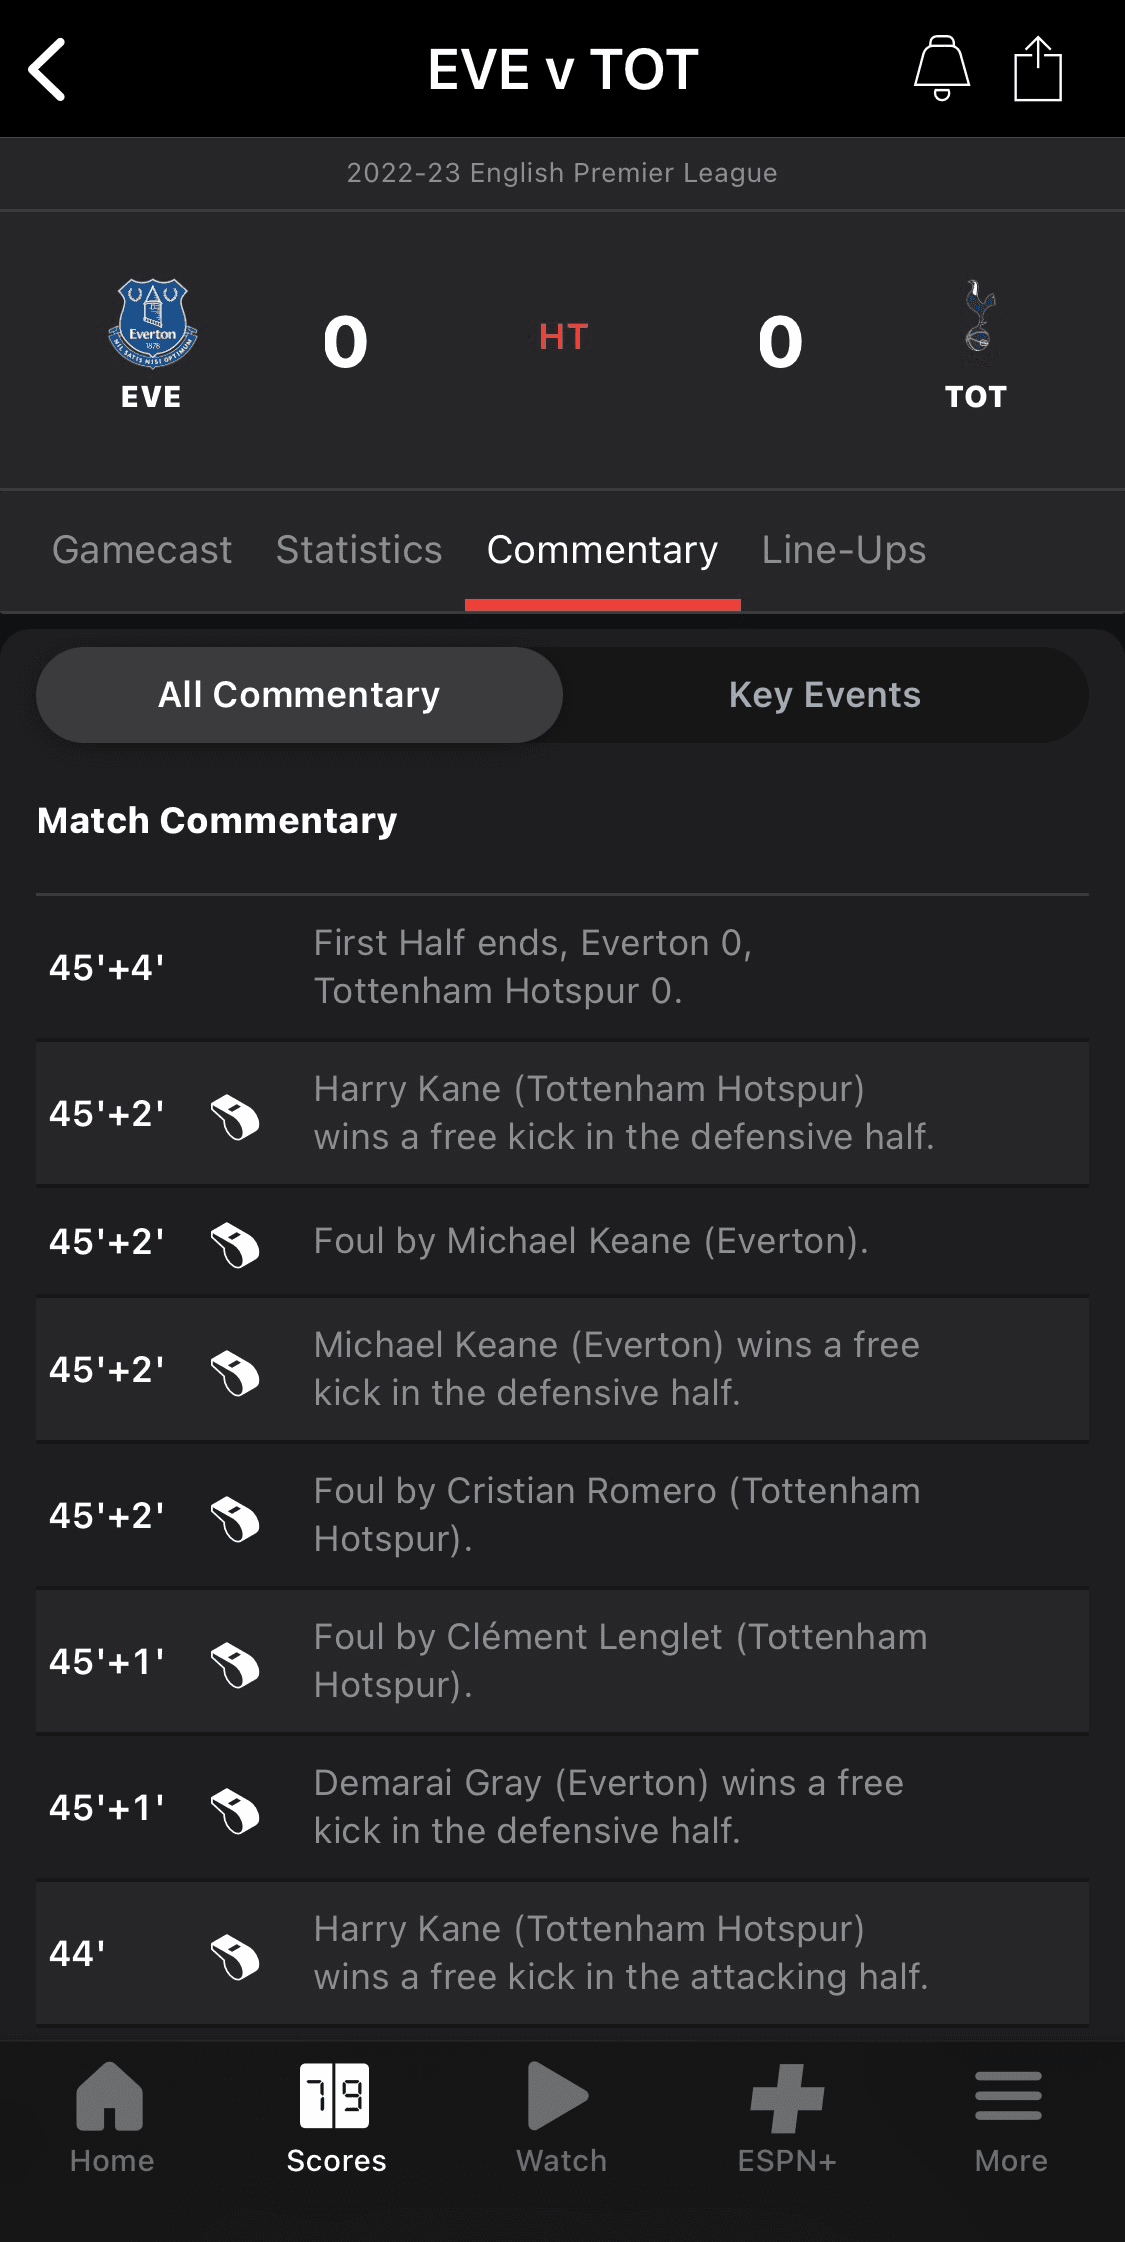Tap the Scores scoreboard icon

pos(335,2096)
